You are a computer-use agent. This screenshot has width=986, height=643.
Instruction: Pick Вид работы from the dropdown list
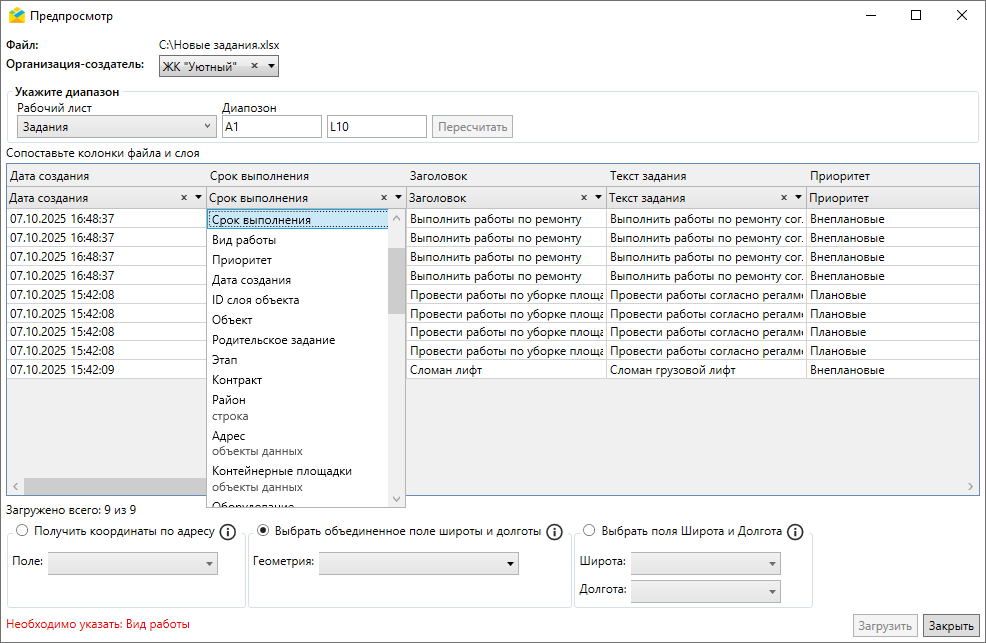pyautogui.click(x=244, y=240)
